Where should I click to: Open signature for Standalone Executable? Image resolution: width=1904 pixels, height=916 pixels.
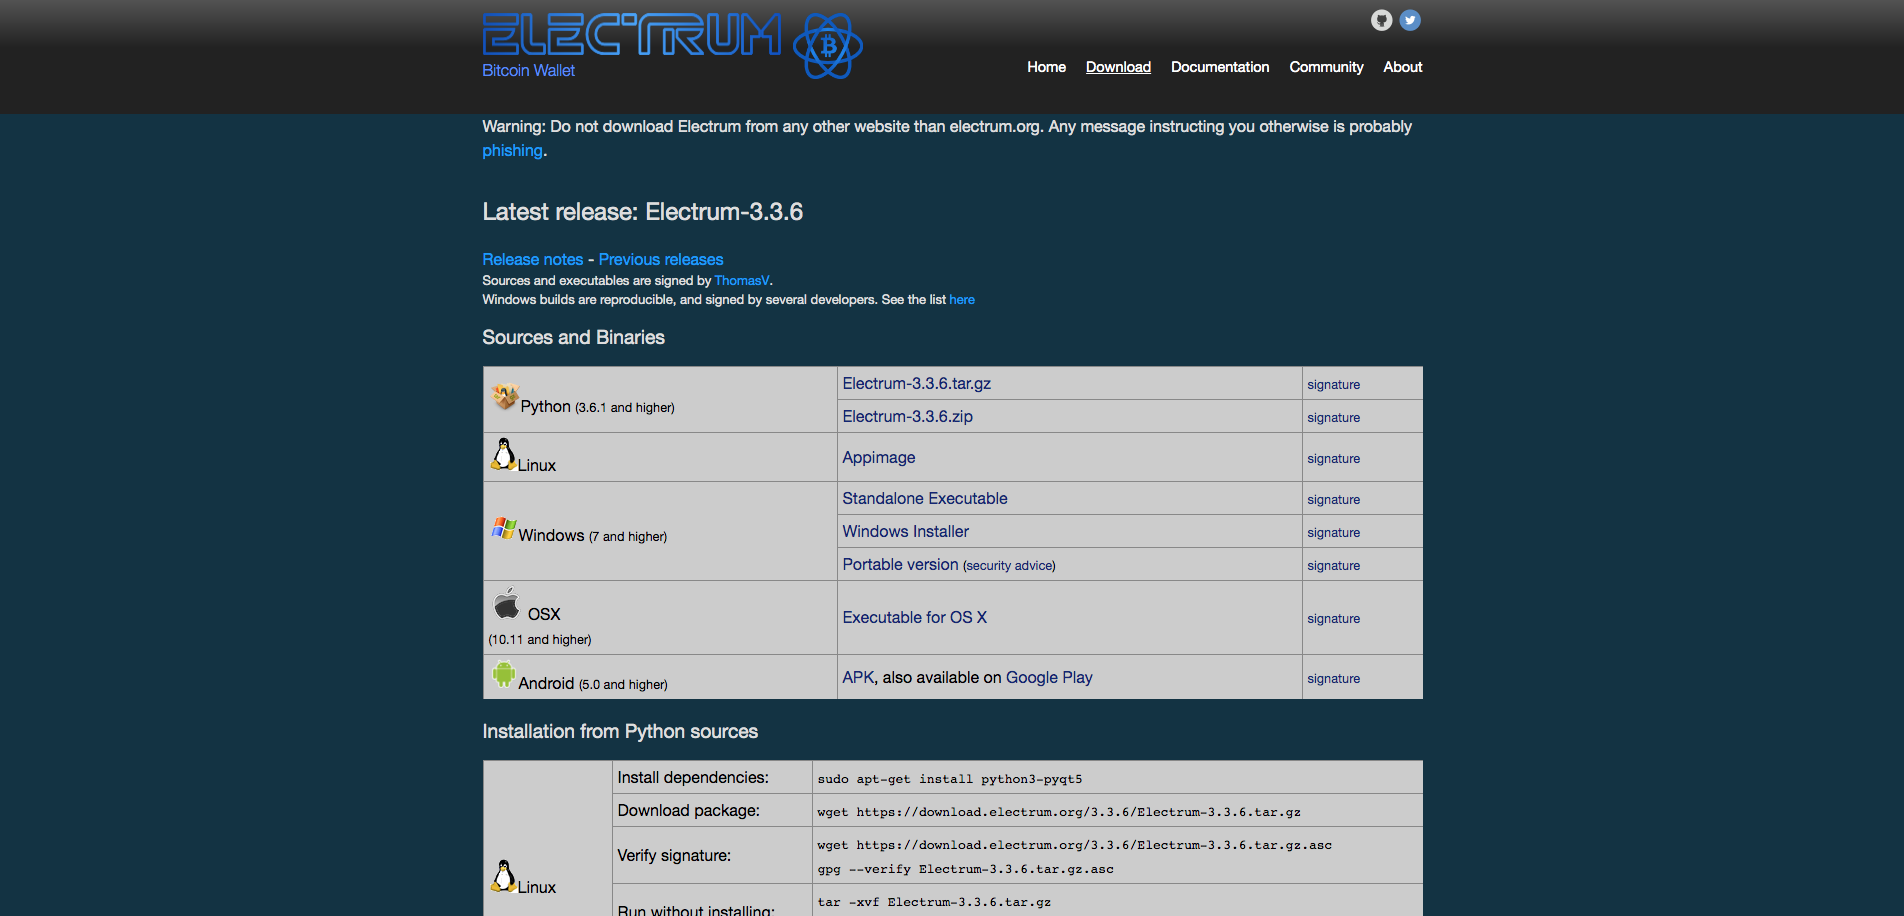[1333, 500]
